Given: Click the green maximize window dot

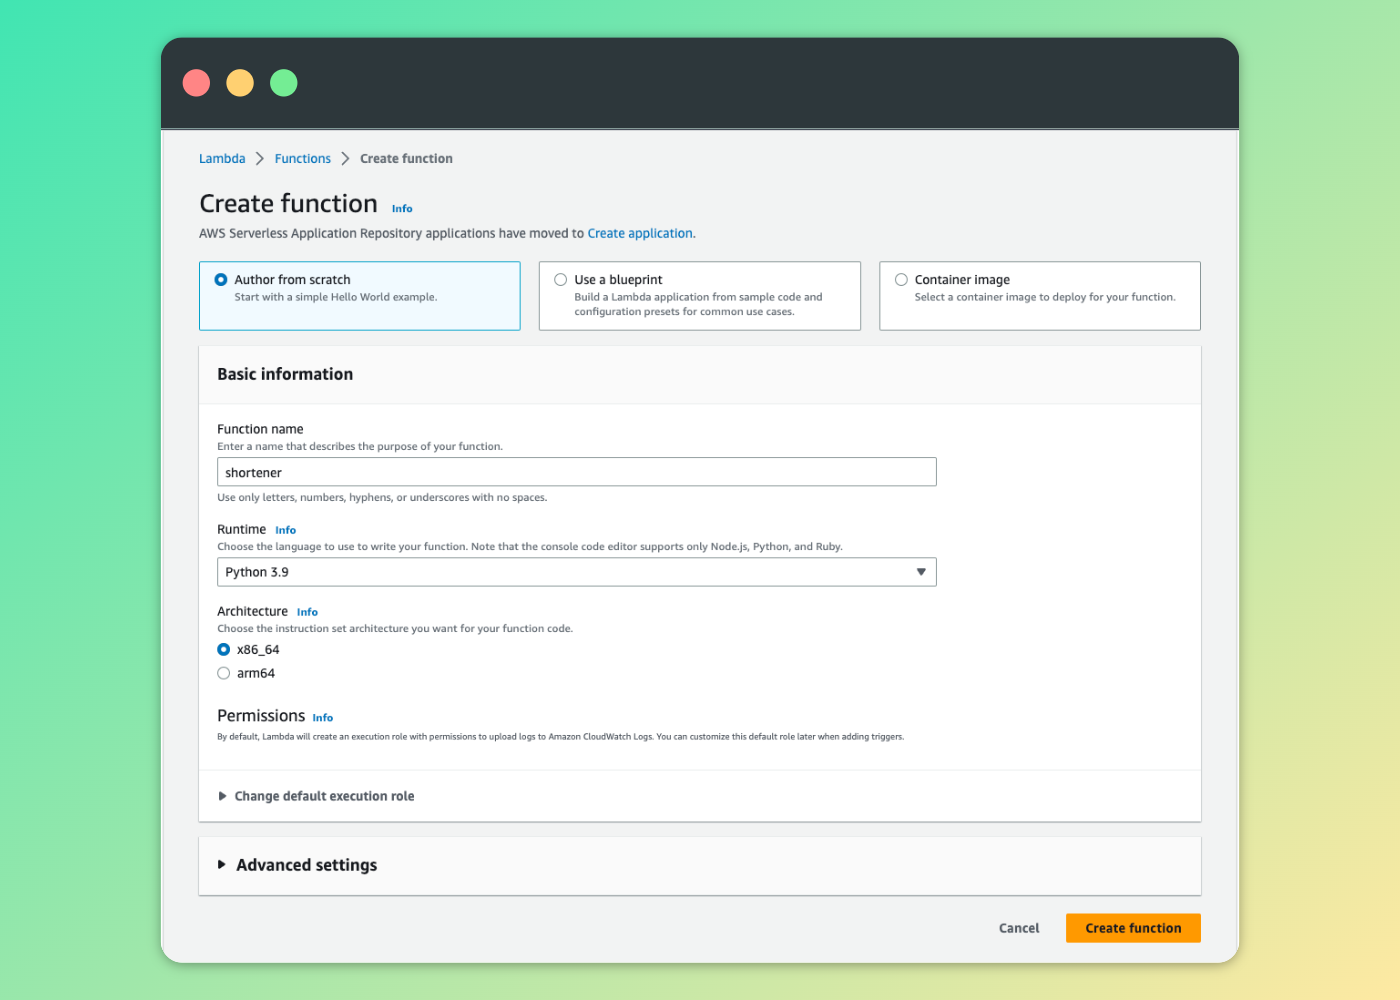Looking at the screenshot, I should [x=284, y=83].
